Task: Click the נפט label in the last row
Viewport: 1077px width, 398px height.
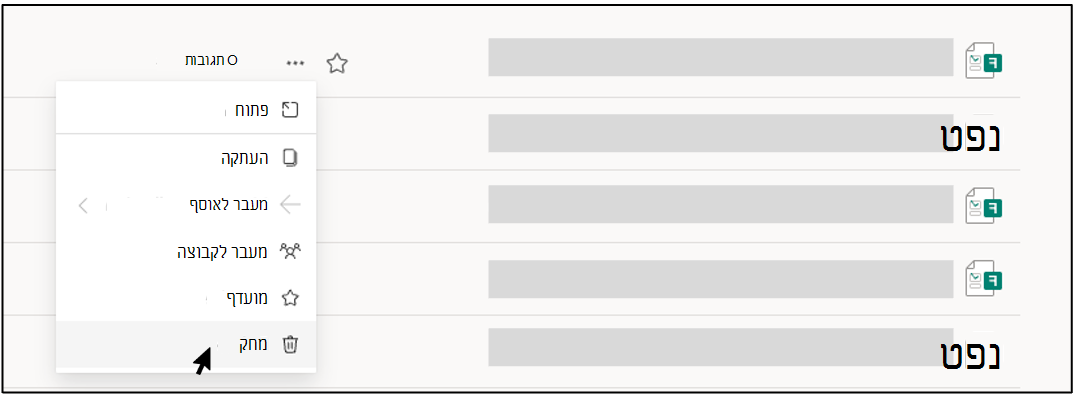Action: (971, 353)
